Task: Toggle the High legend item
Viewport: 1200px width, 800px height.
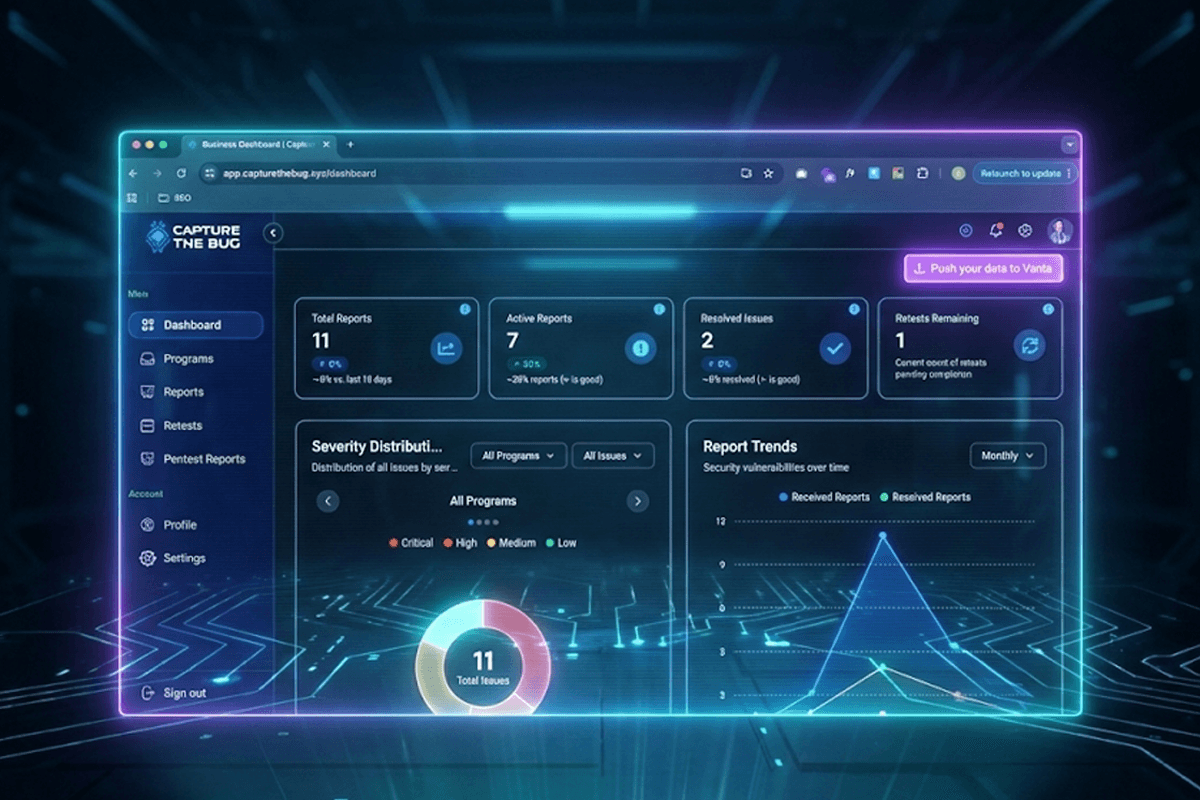Action: 460,543
